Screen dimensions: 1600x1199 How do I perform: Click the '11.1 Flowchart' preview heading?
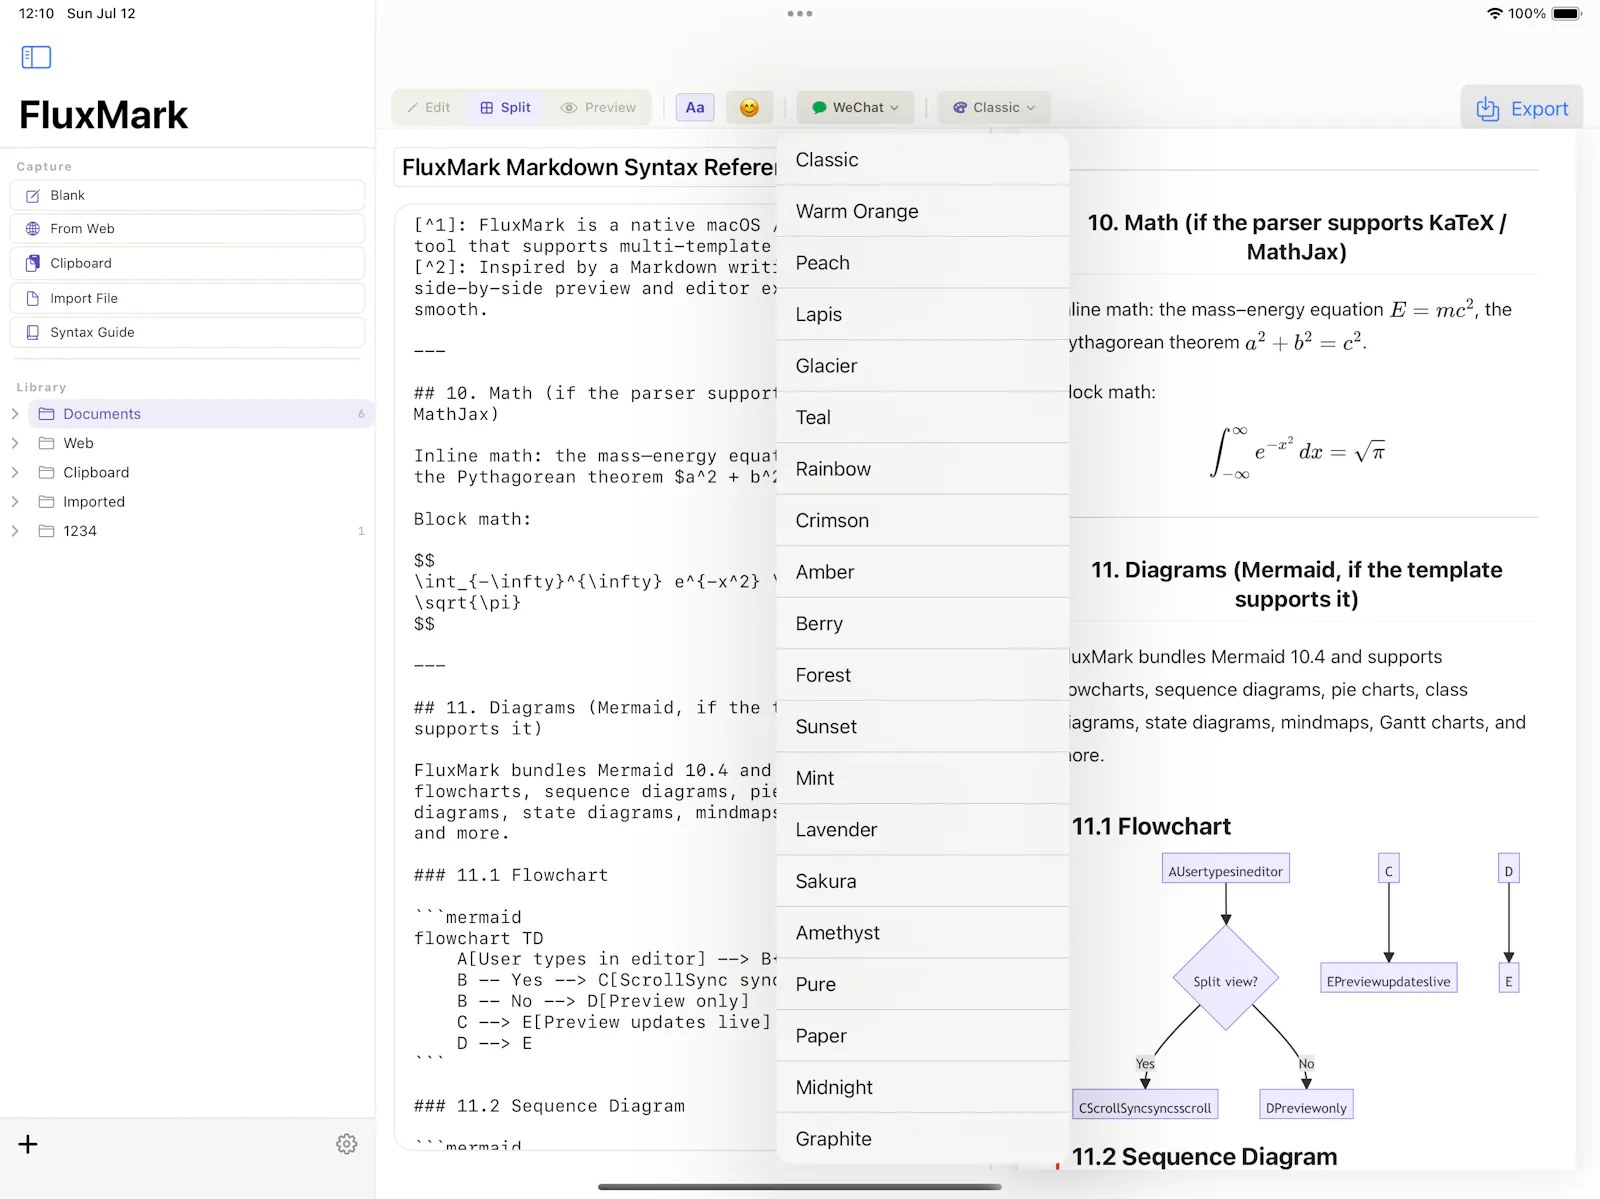(1151, 827)
